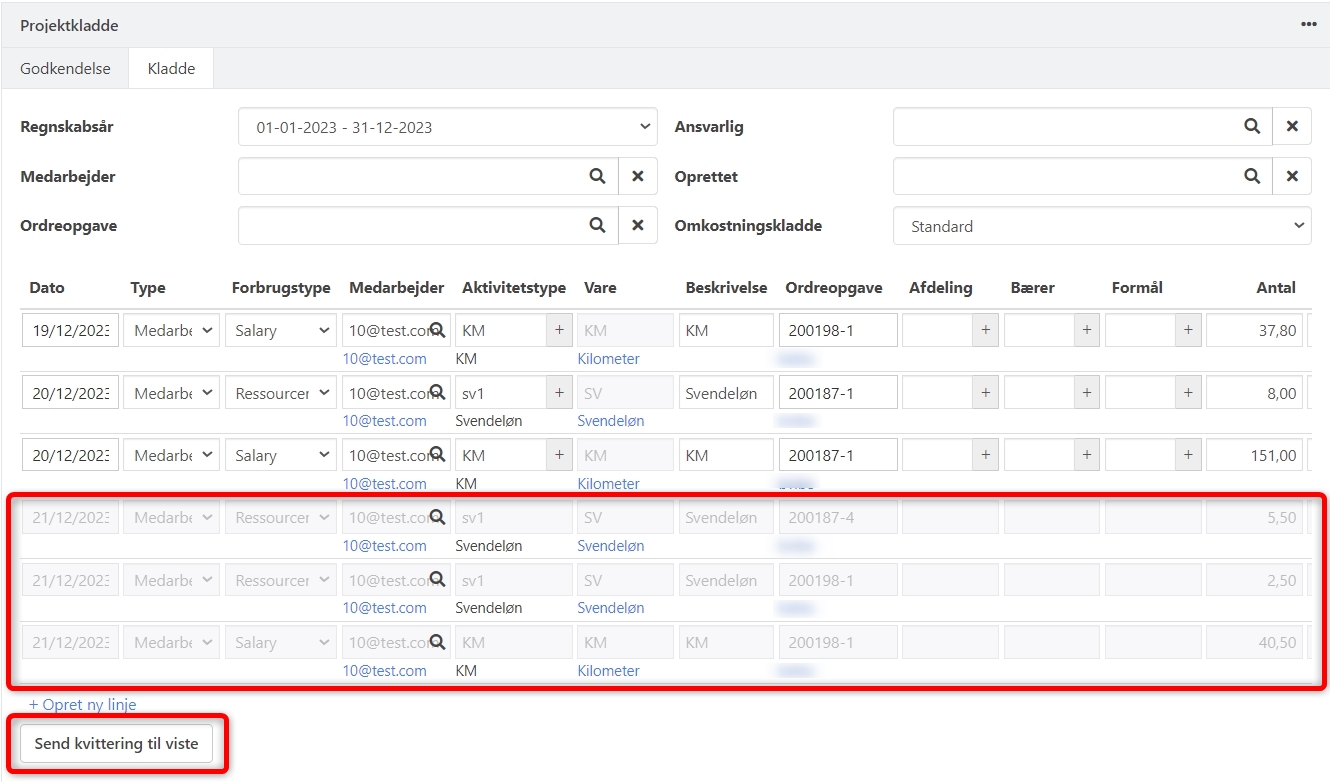Screen dimensions: 1330x782
Task: Open the Ordreopgave filter search magnifier
Action: [597, 225]
